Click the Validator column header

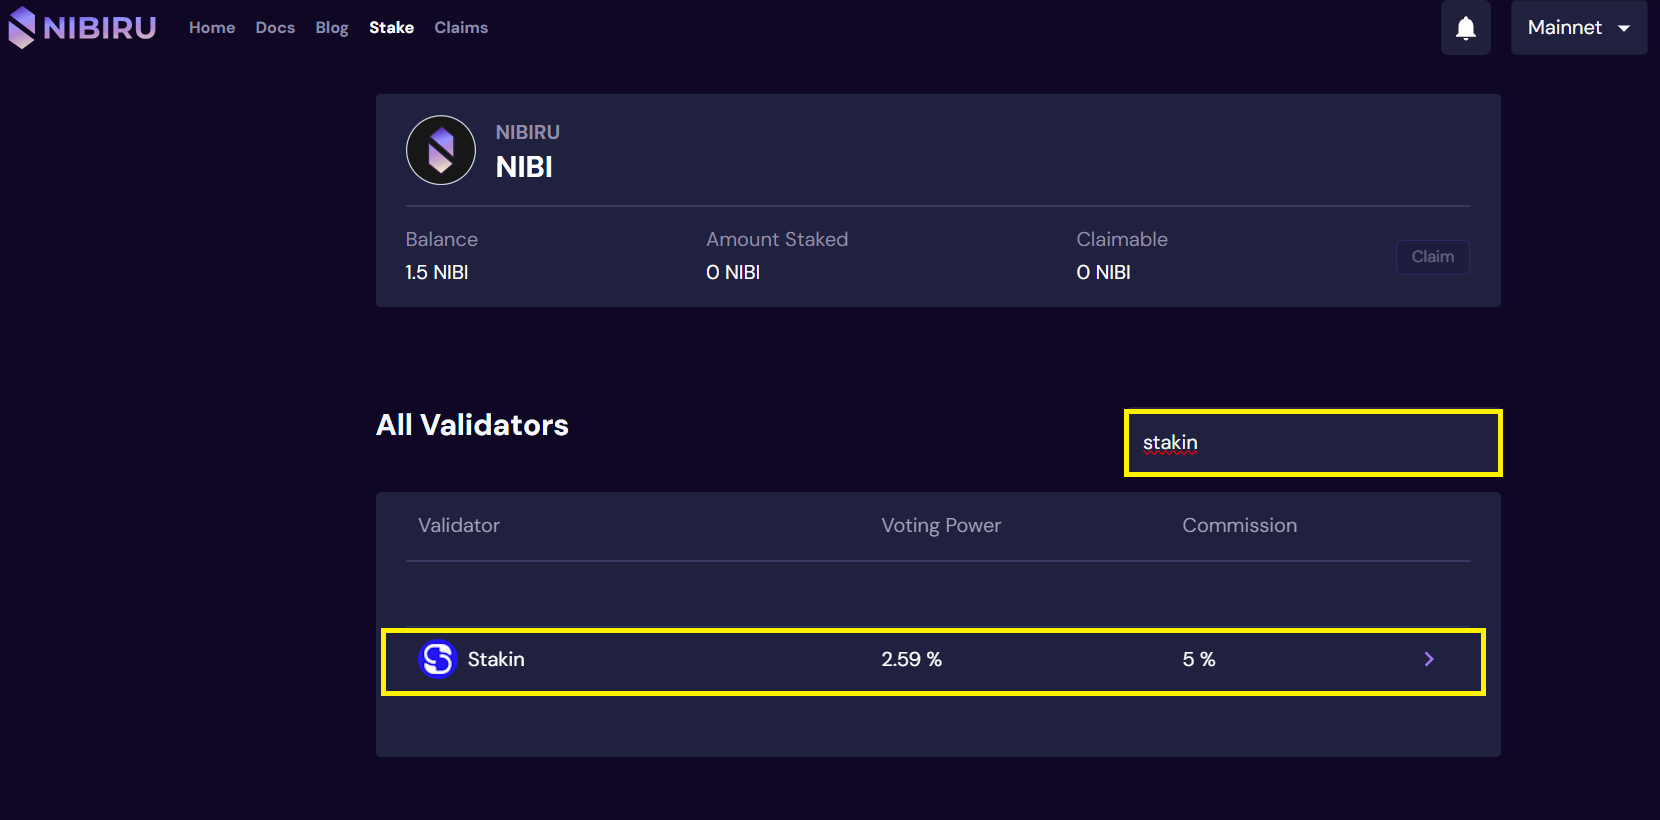click(x=459, y=525)
